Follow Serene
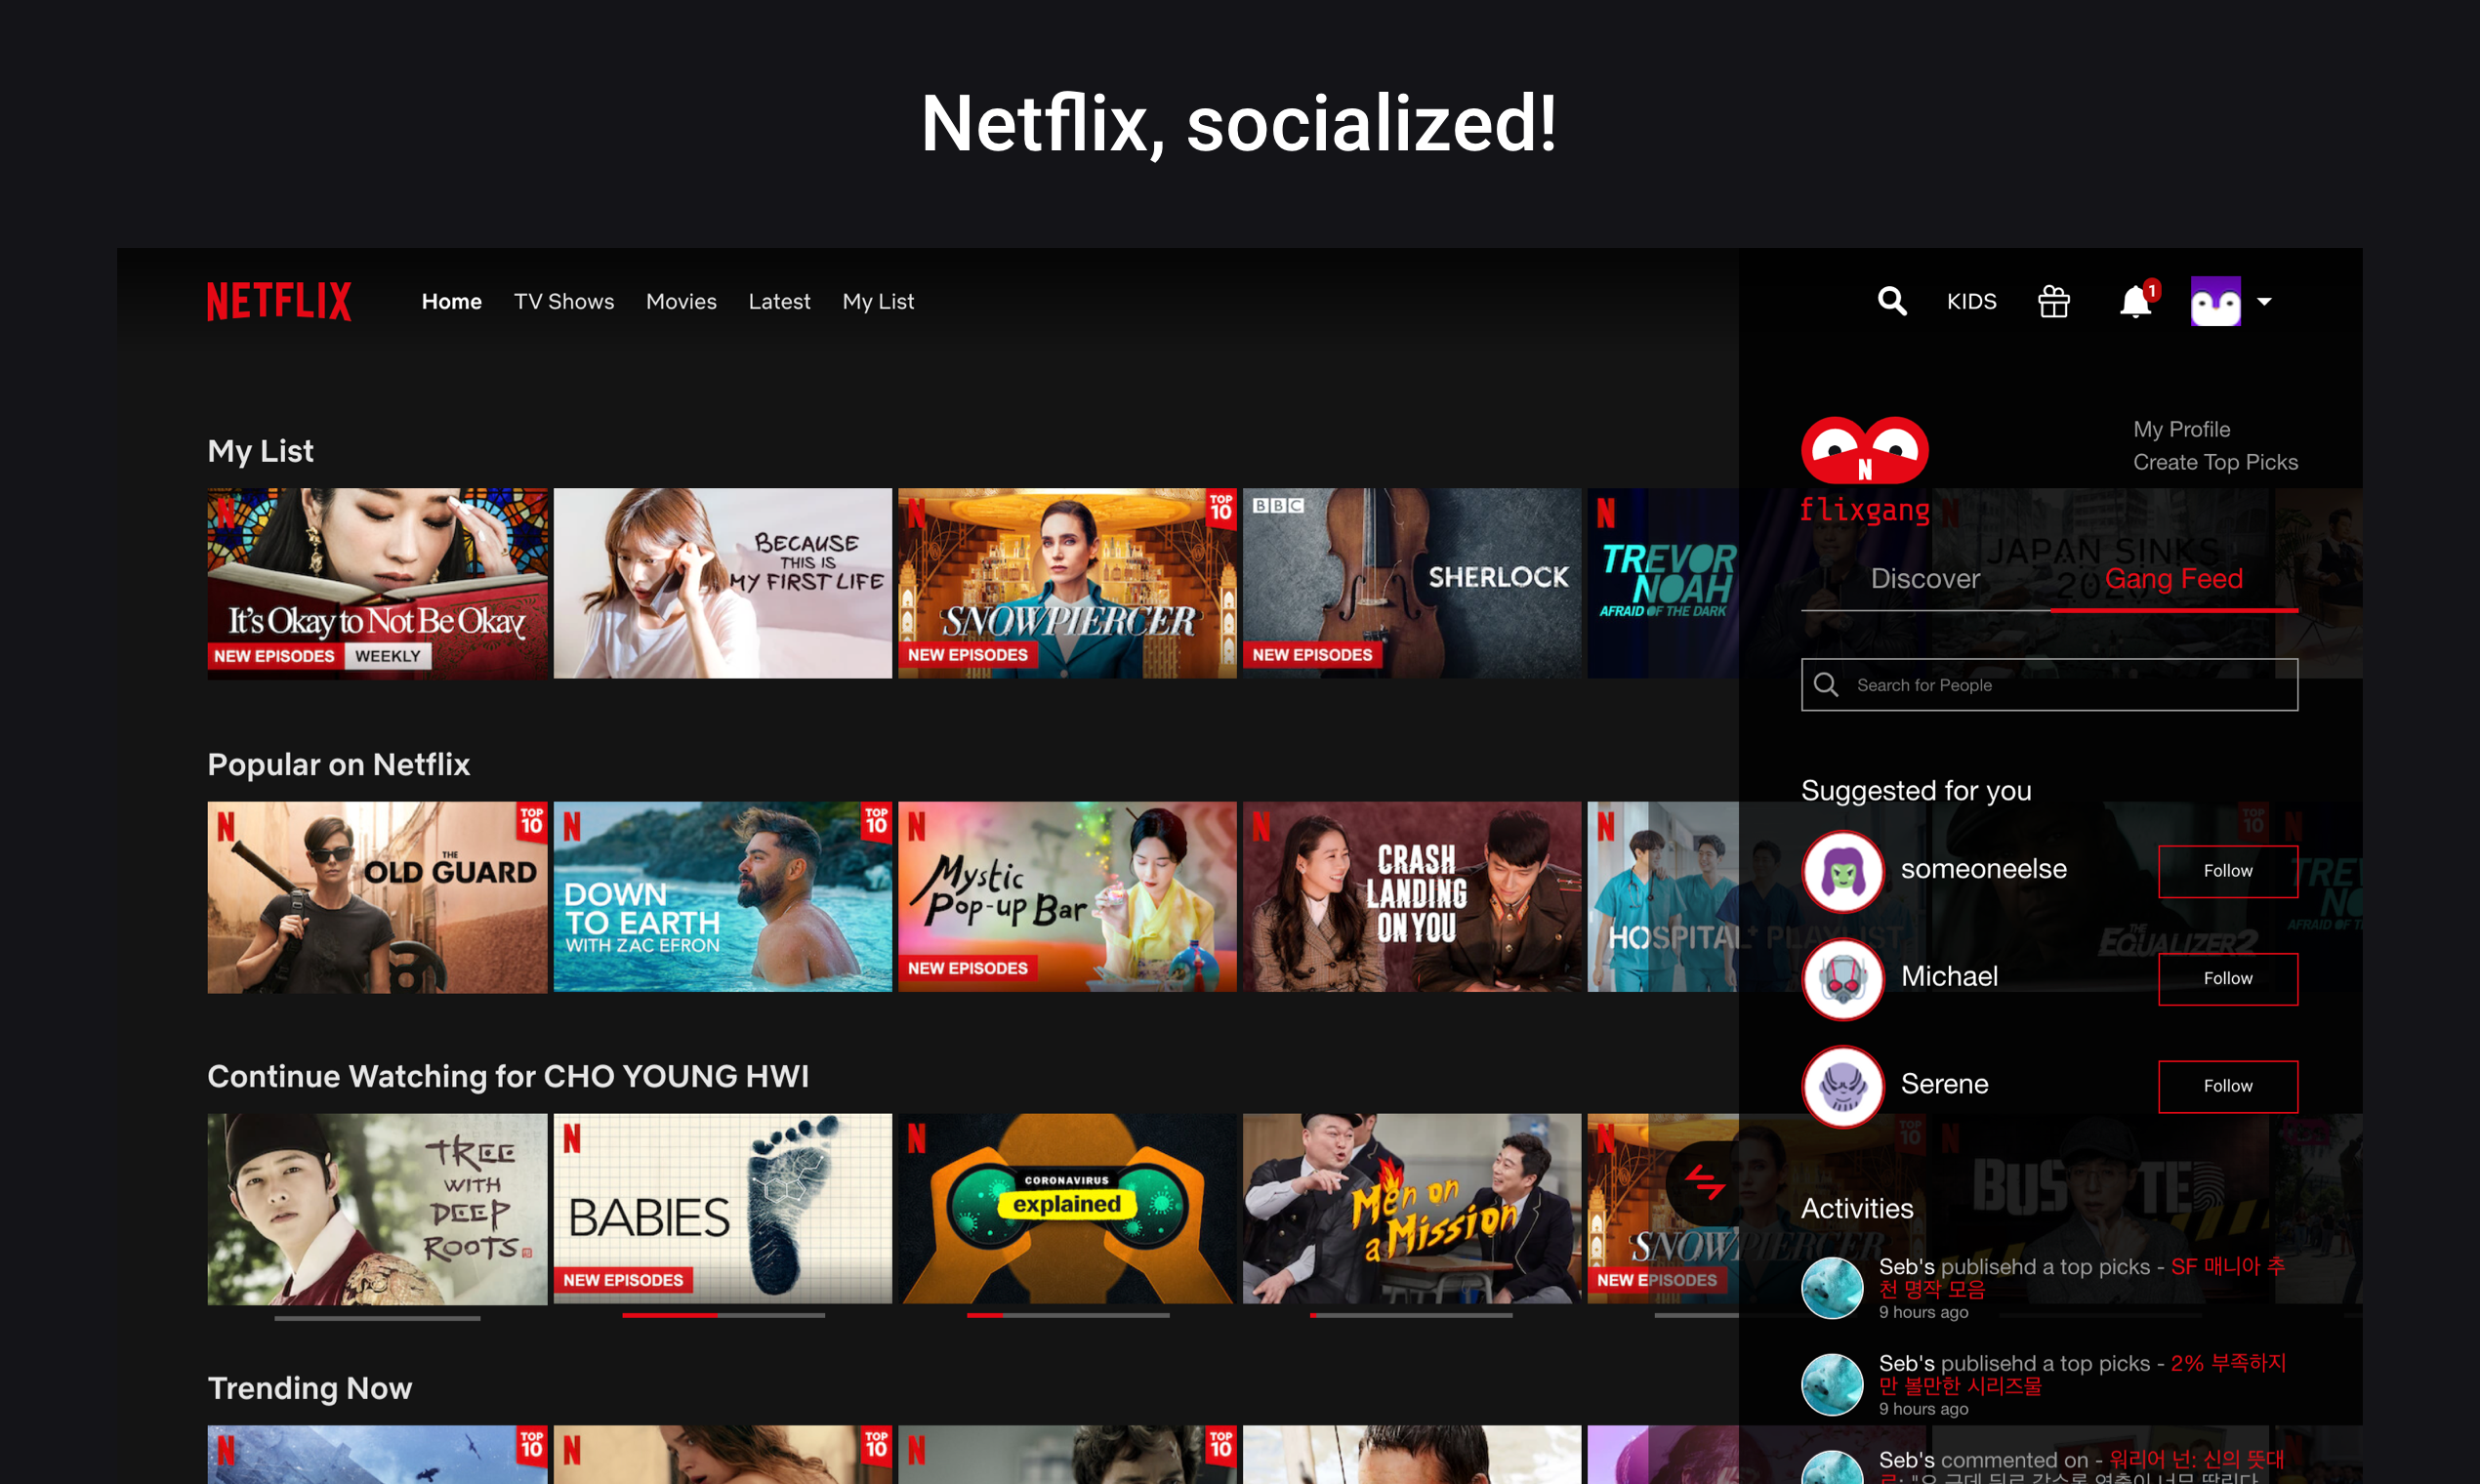The height and width of the screenshot is (1484, 2480). (2227, 1086)
